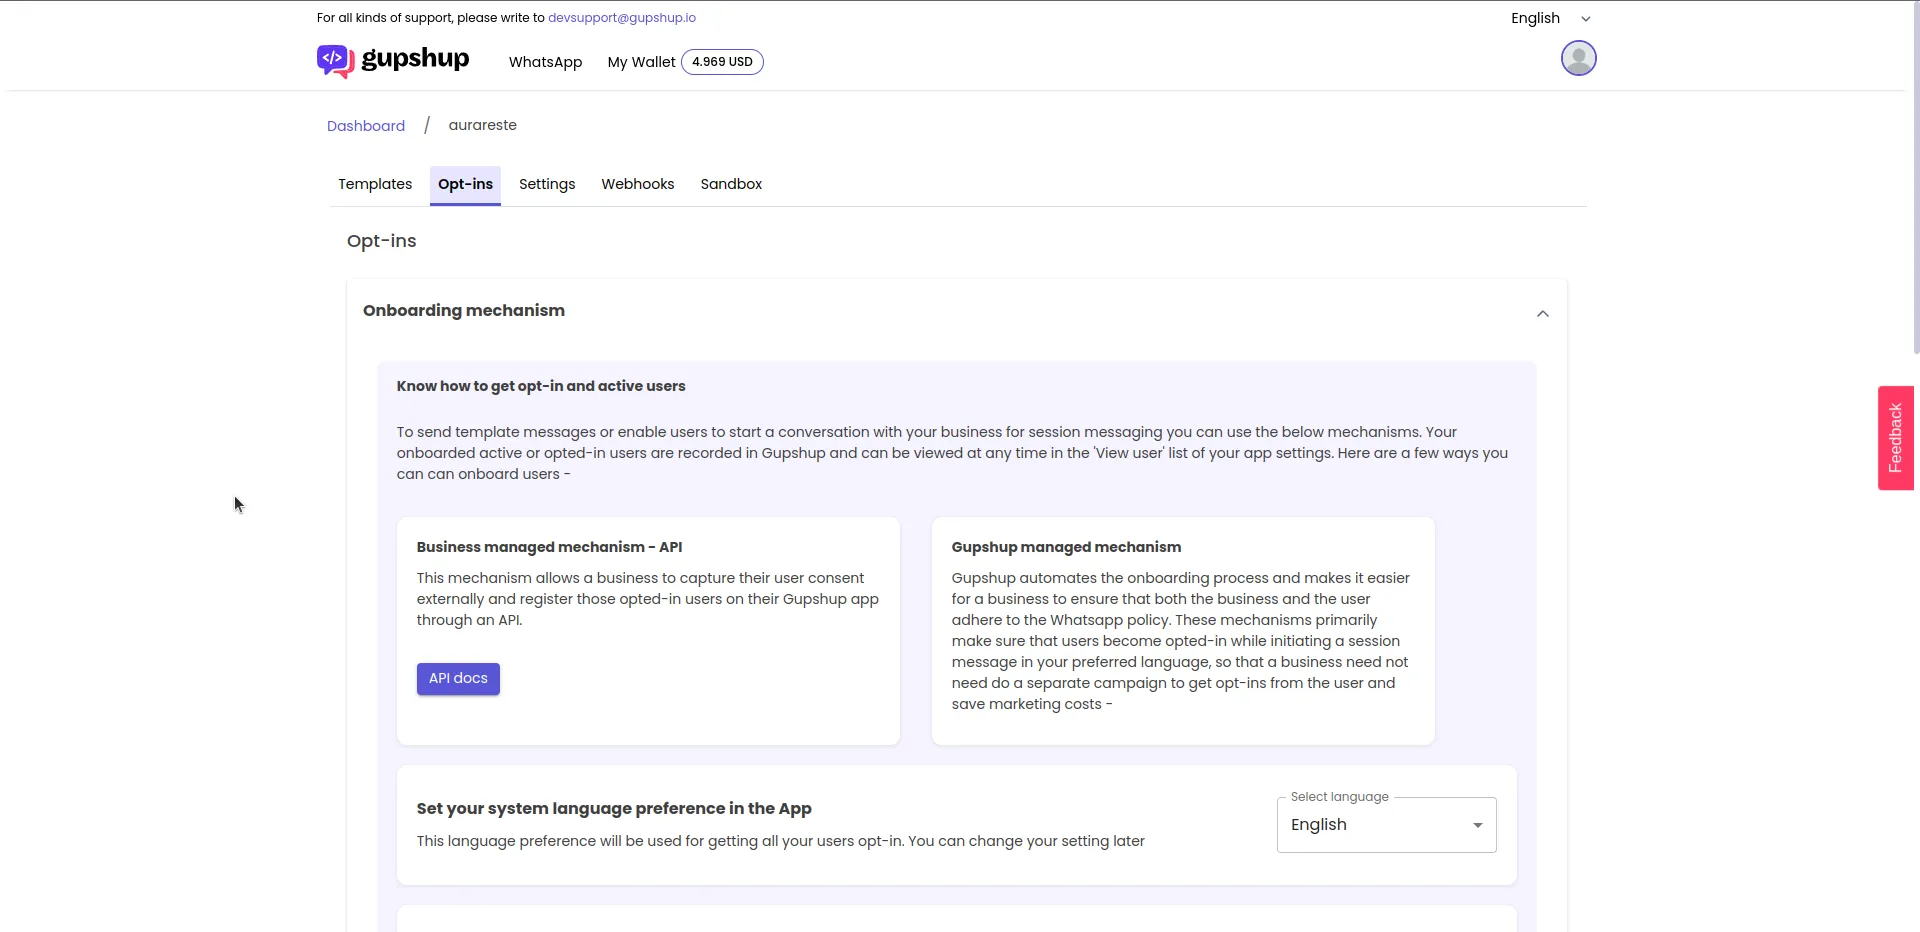Open the English language dropdown at top

pyautogui.click(x=1550, y=18)
